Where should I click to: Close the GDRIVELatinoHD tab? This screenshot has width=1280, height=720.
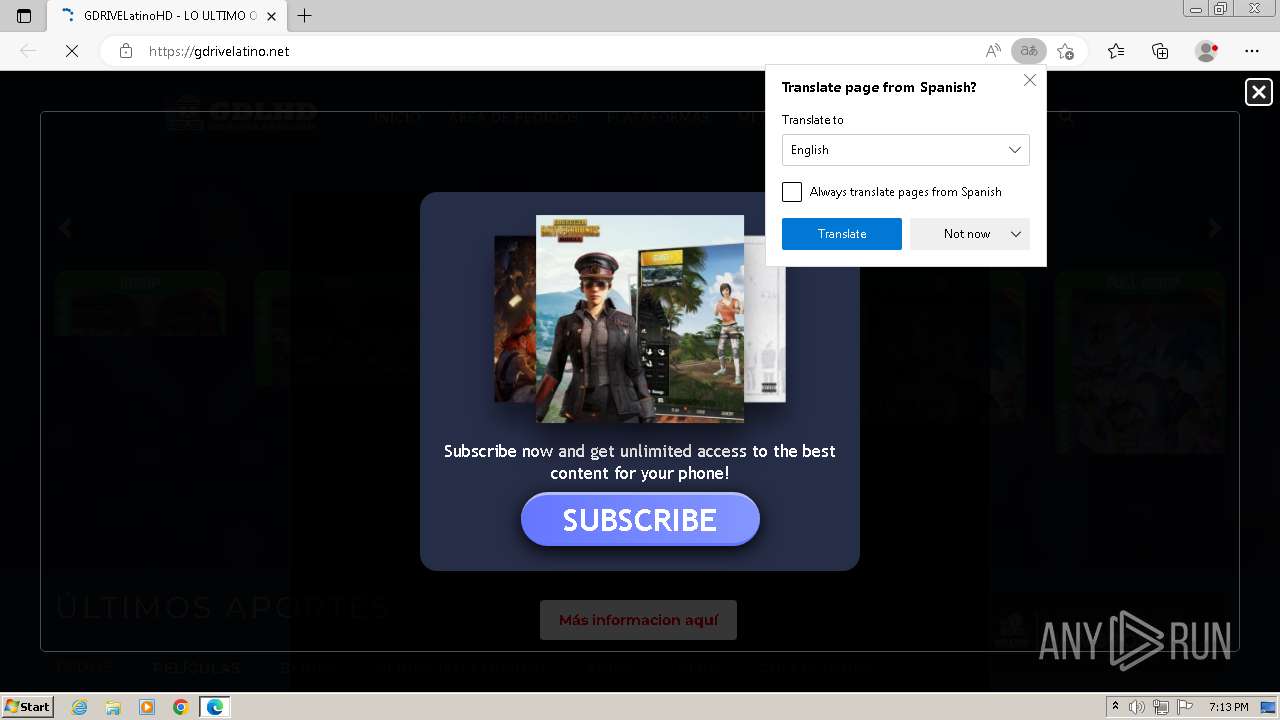(272, 16)
